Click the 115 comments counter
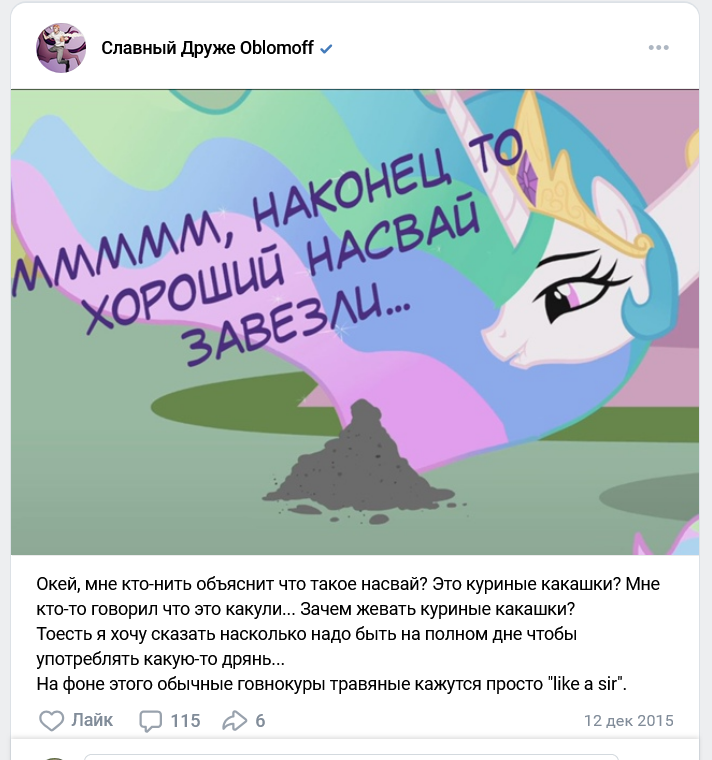Image resolution: width=712 pixels, height=760 pixels. click(x=185, y=721)
